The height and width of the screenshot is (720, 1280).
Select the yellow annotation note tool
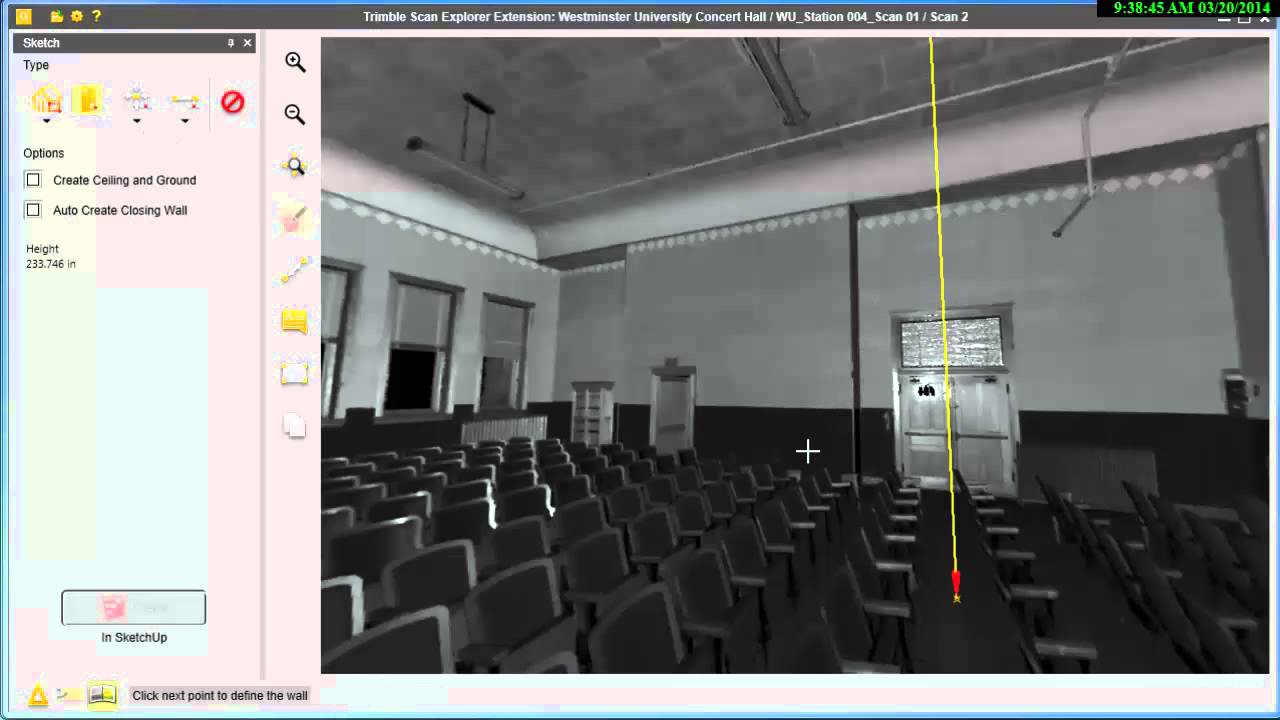click(x=294, y=322)
